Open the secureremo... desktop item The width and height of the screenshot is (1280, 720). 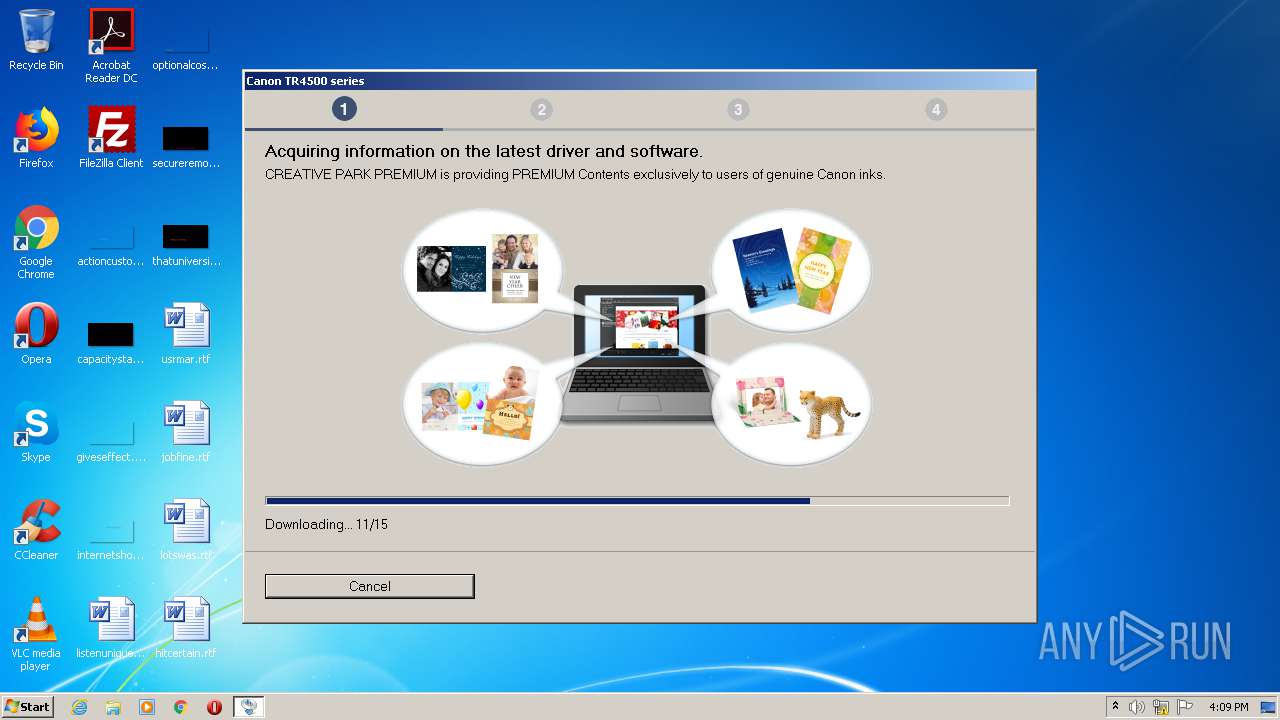(x=185, y=145)
